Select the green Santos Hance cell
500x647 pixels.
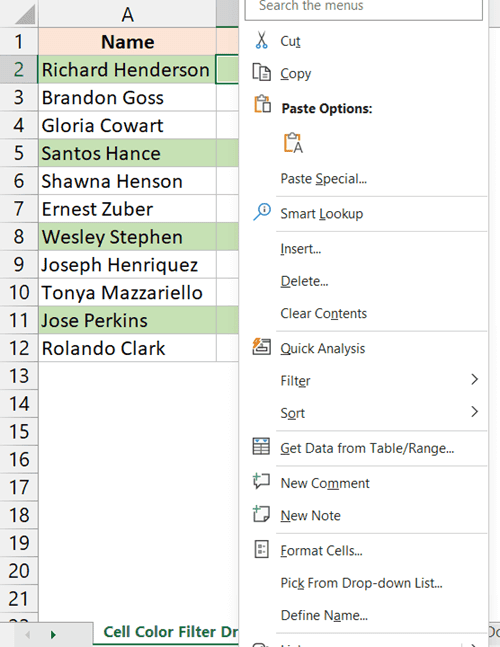pos(127,153)
